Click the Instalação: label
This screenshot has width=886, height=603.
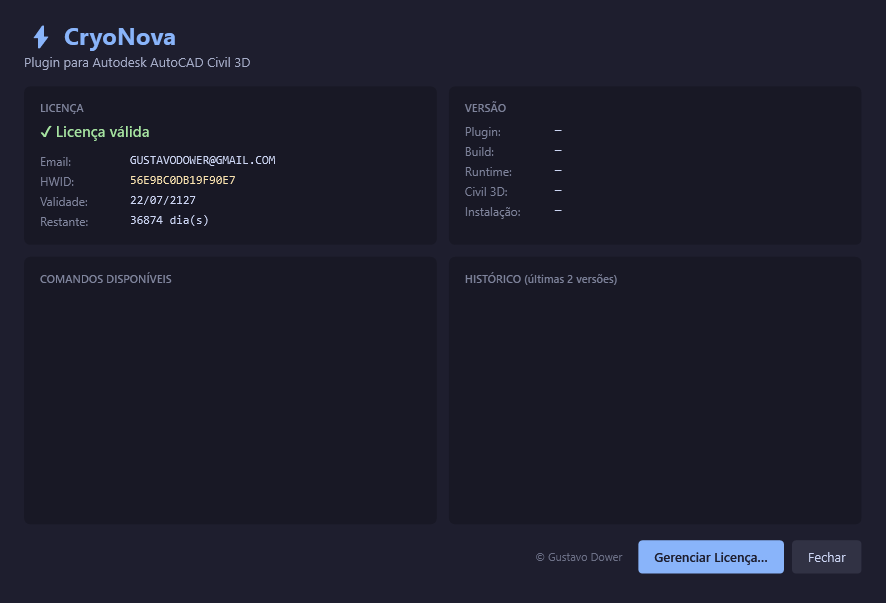pyautogui.click(x=493, y=212)
